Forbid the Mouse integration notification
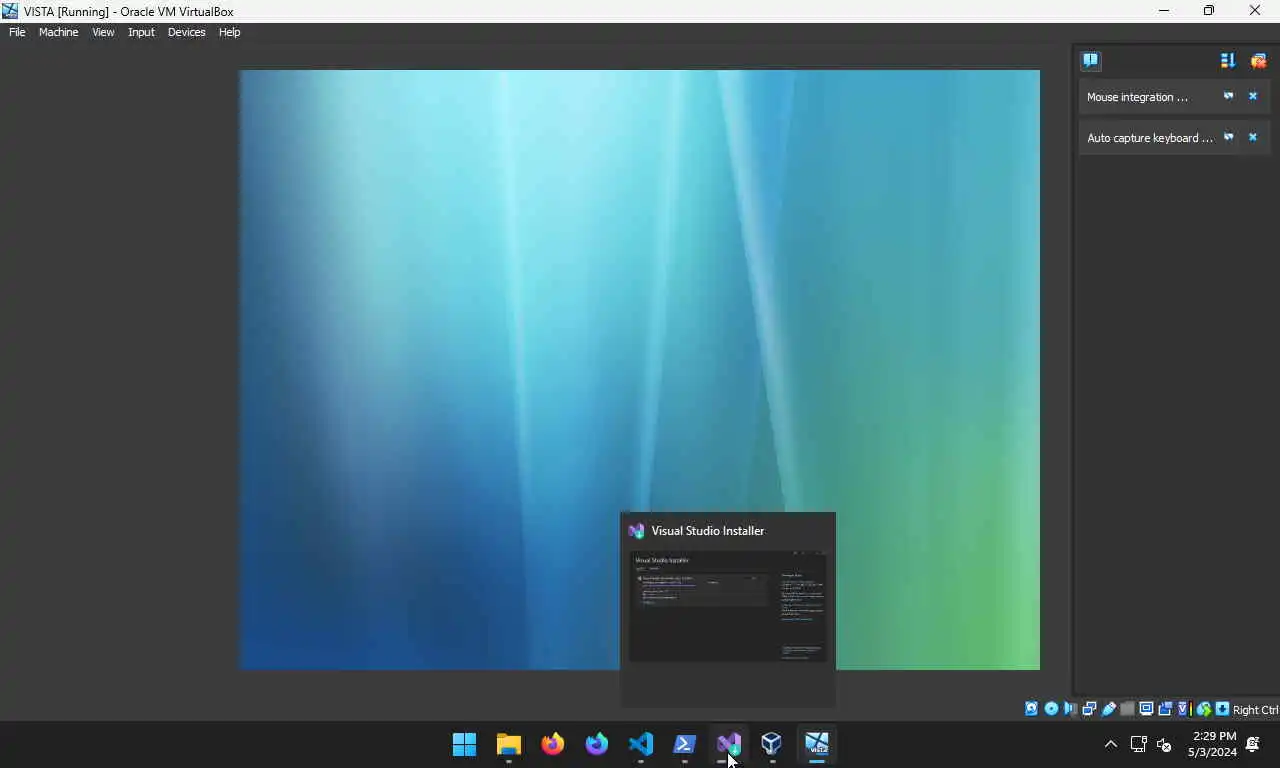This screenshot has height=768, width=1280. pos(1229,96)
